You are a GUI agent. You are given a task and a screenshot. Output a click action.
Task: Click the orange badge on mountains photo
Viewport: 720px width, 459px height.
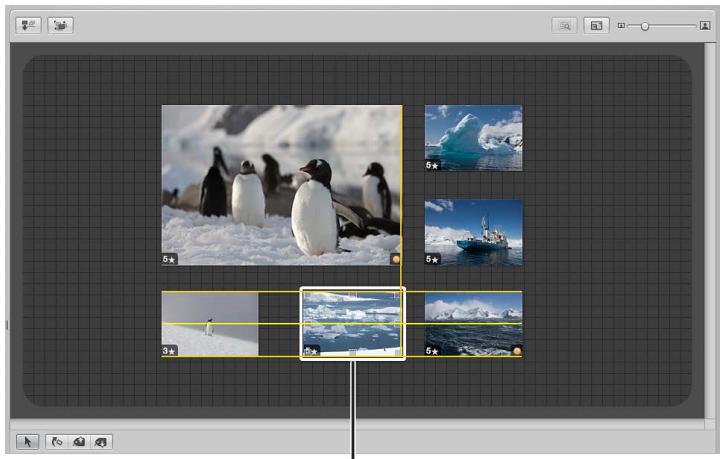pos(517,351)
